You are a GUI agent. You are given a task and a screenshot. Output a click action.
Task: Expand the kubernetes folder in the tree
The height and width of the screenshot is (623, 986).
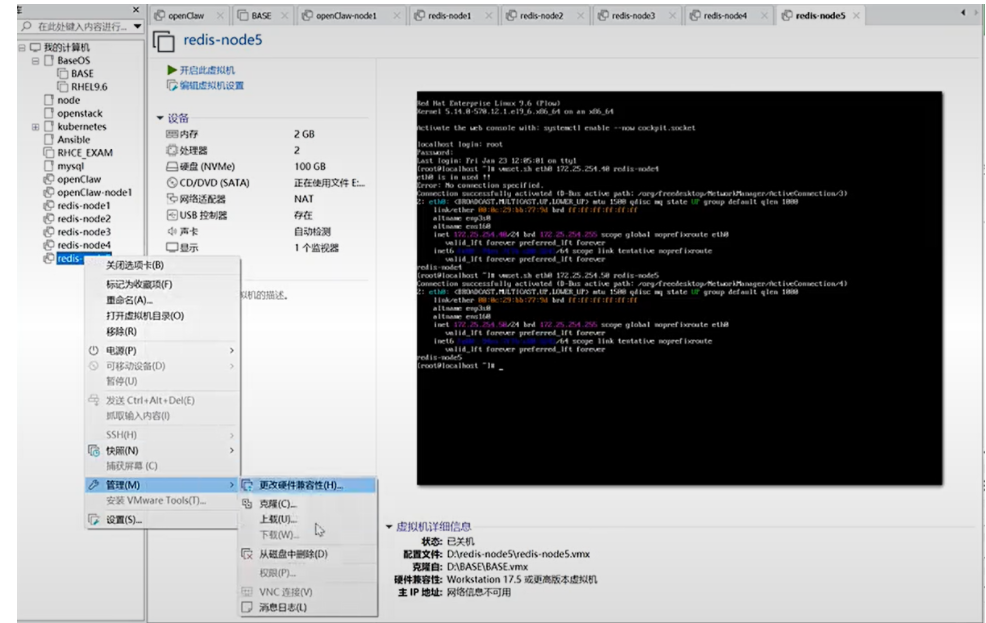tap(35, 126)
